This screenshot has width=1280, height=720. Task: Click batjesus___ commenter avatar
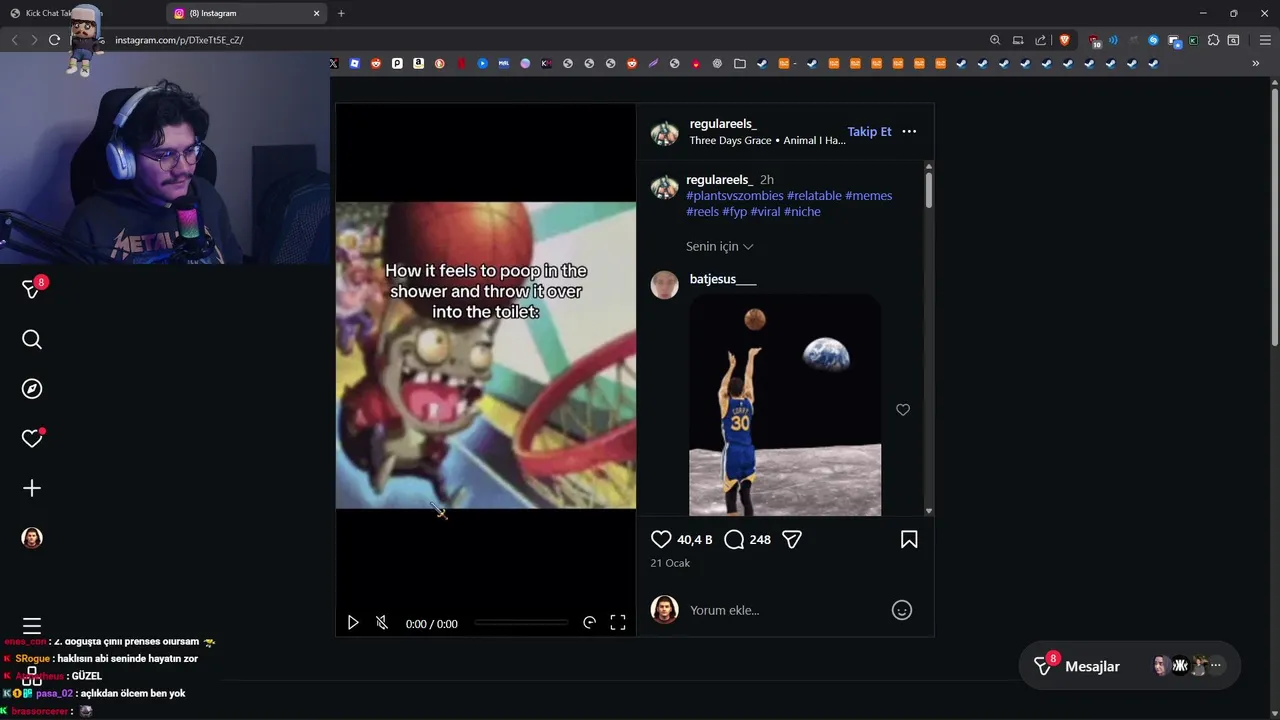point(665,285)
